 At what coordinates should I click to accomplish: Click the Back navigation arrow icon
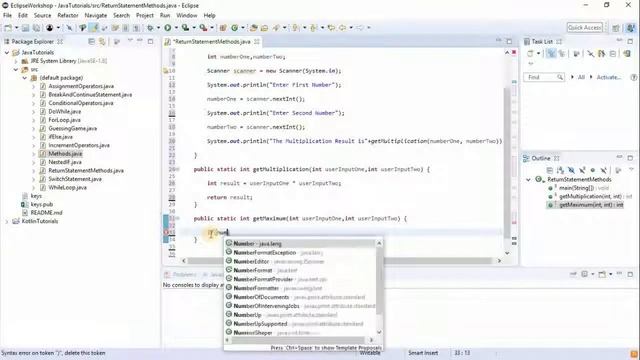(342, 28)
